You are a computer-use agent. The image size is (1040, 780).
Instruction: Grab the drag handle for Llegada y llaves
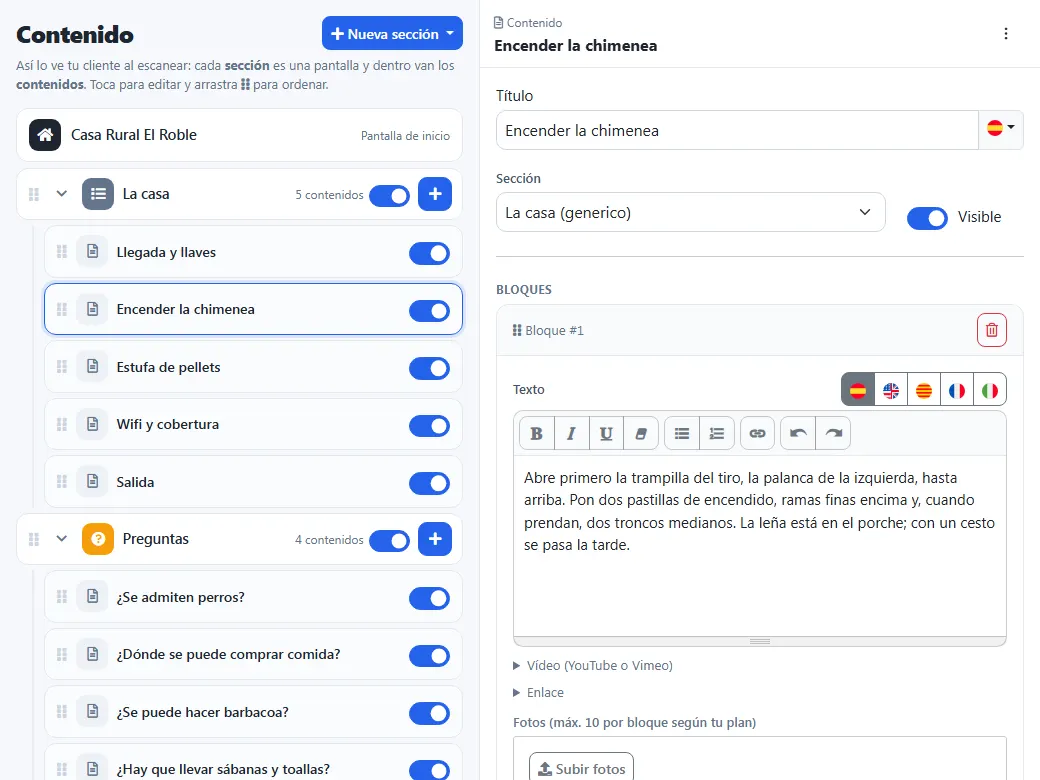(62, 252)
